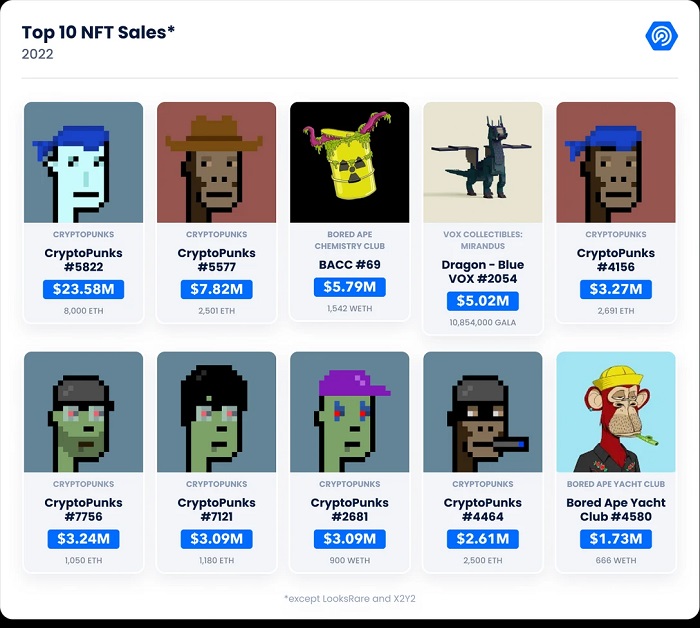
Task: Click the $2.61M price badge
Action: (x=483, y=539)
